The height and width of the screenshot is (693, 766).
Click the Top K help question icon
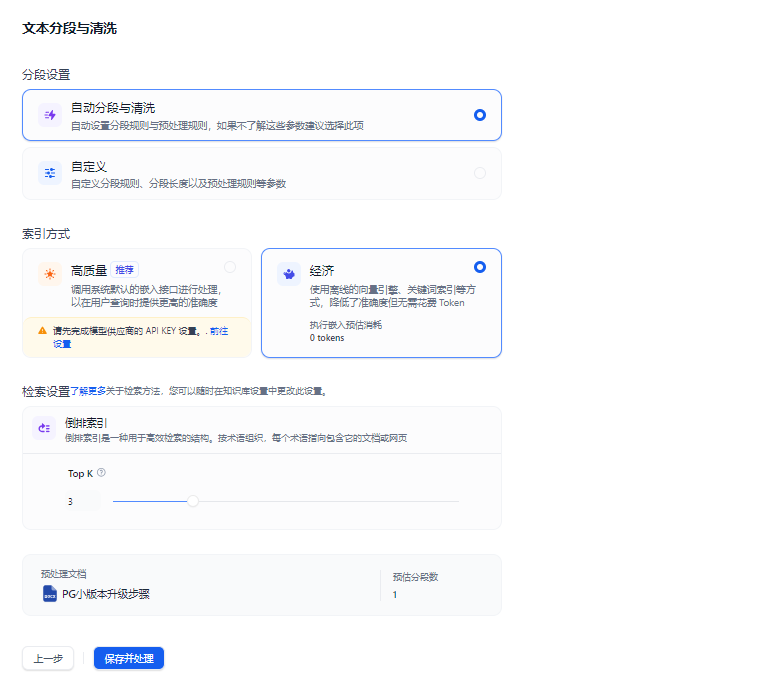pyautogui.click(x=101, y=473)
